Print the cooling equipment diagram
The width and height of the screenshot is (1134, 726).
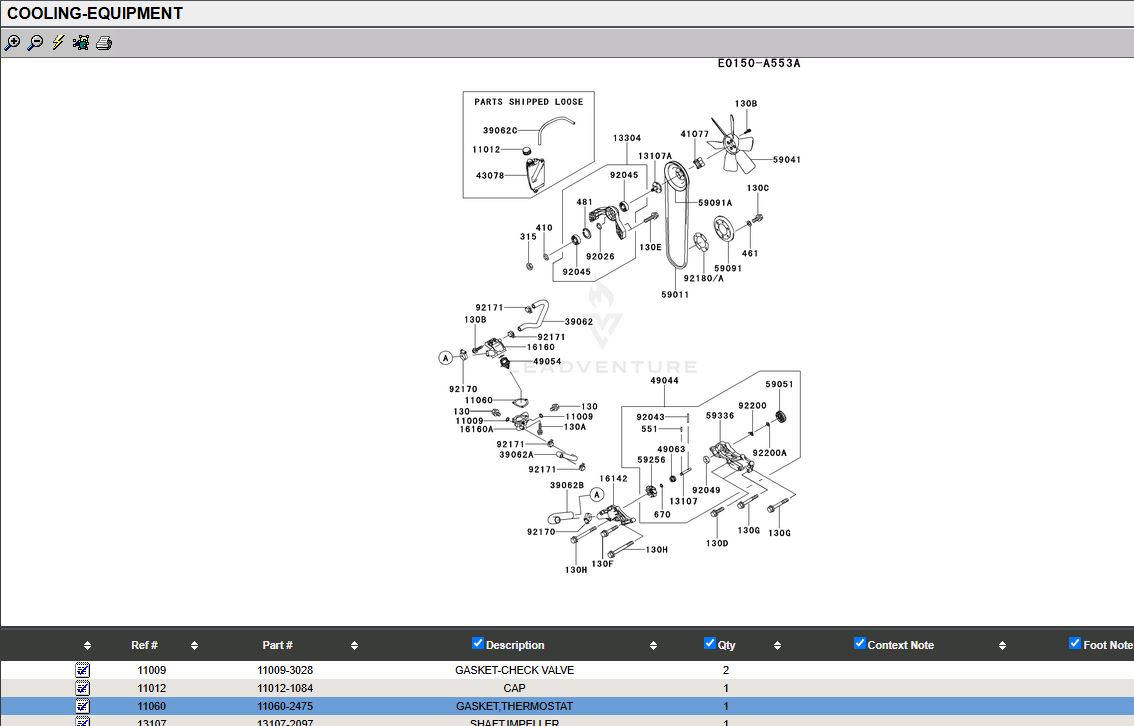click(104, 43)
